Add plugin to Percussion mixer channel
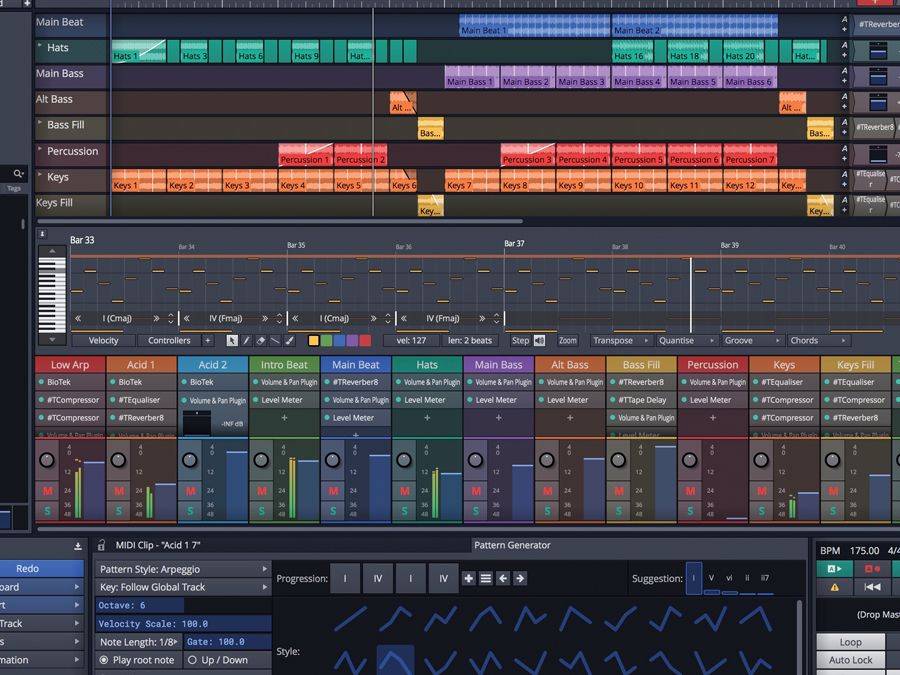Viewport: 900px width, 675px height. (x=712, y=418)
